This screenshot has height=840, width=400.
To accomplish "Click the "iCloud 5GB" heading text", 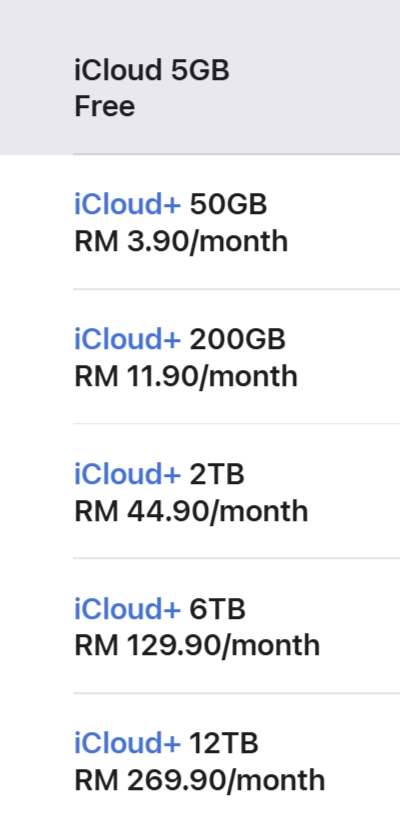I will (152, 70).
